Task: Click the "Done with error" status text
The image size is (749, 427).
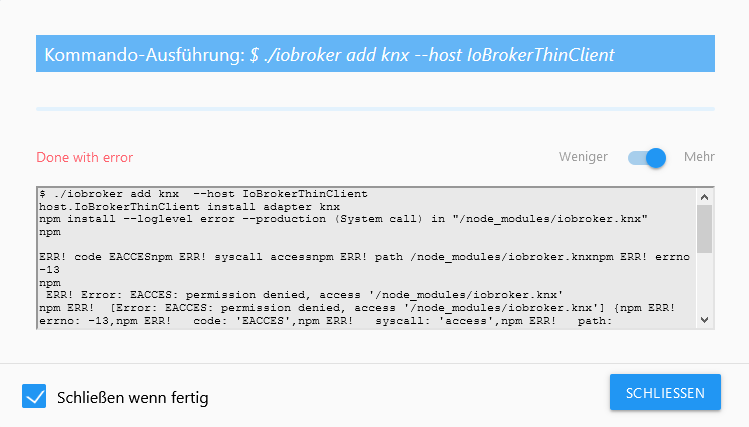Action: point(84,157)
